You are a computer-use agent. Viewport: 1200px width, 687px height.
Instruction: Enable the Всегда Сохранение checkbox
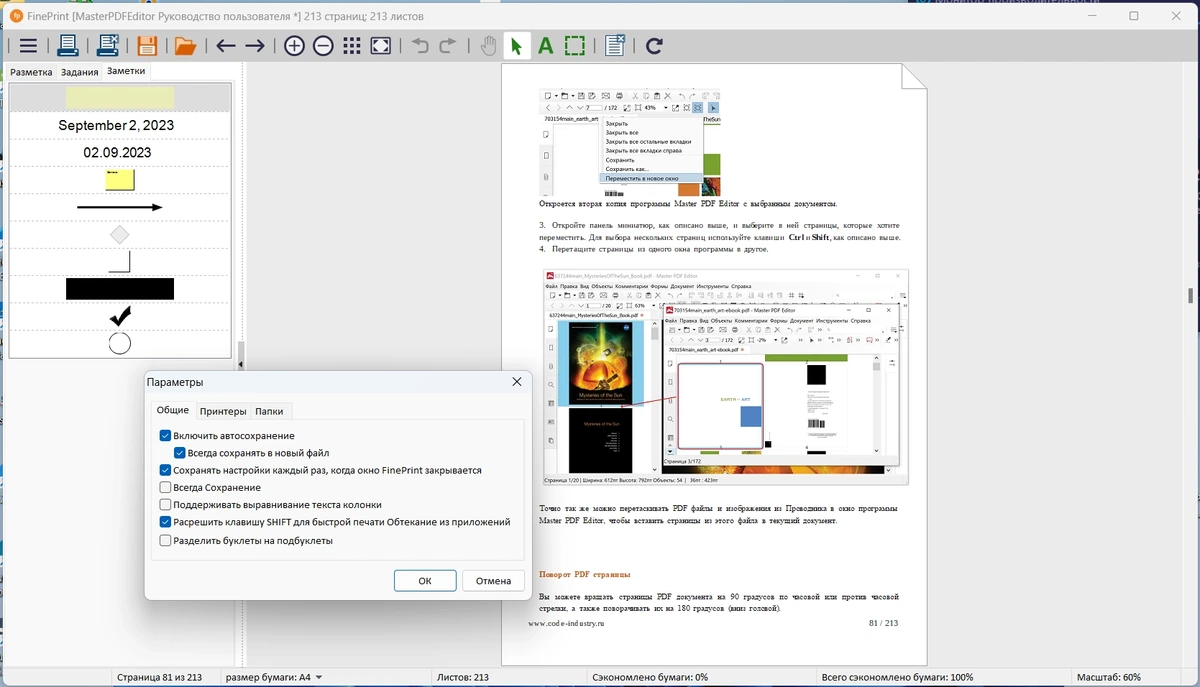pyautogui.click(x=166, y=487)
